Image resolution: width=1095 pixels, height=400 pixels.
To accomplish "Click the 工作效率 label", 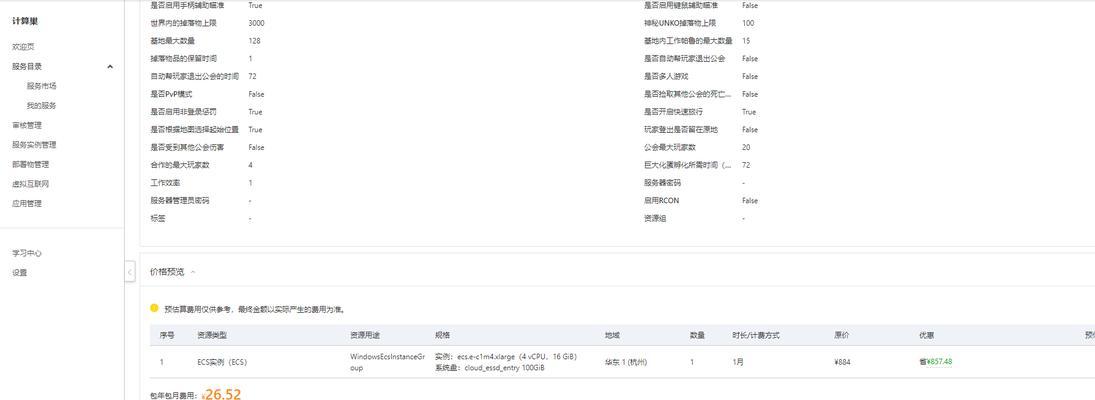I will coord(166,183).
